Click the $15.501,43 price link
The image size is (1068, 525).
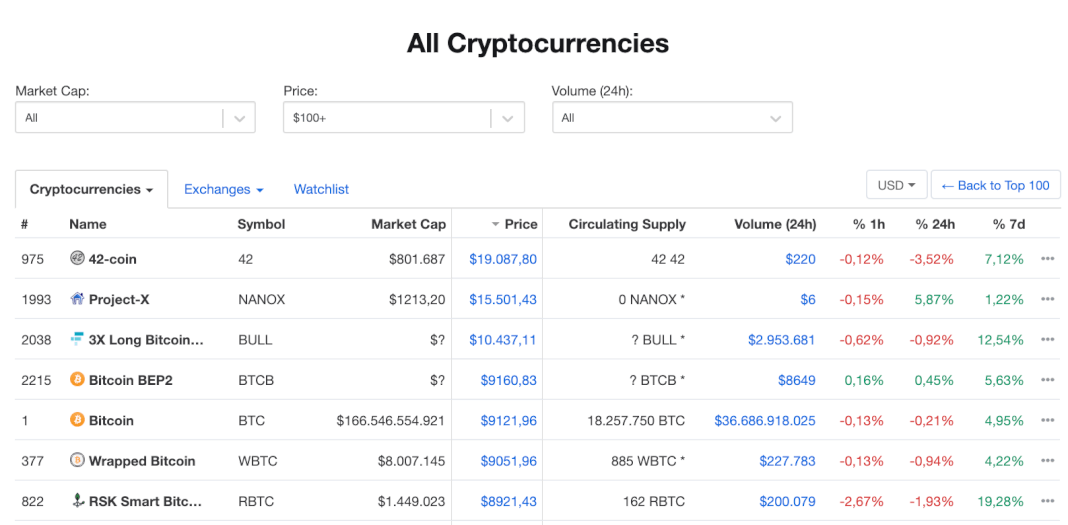(x=503, y=299)
